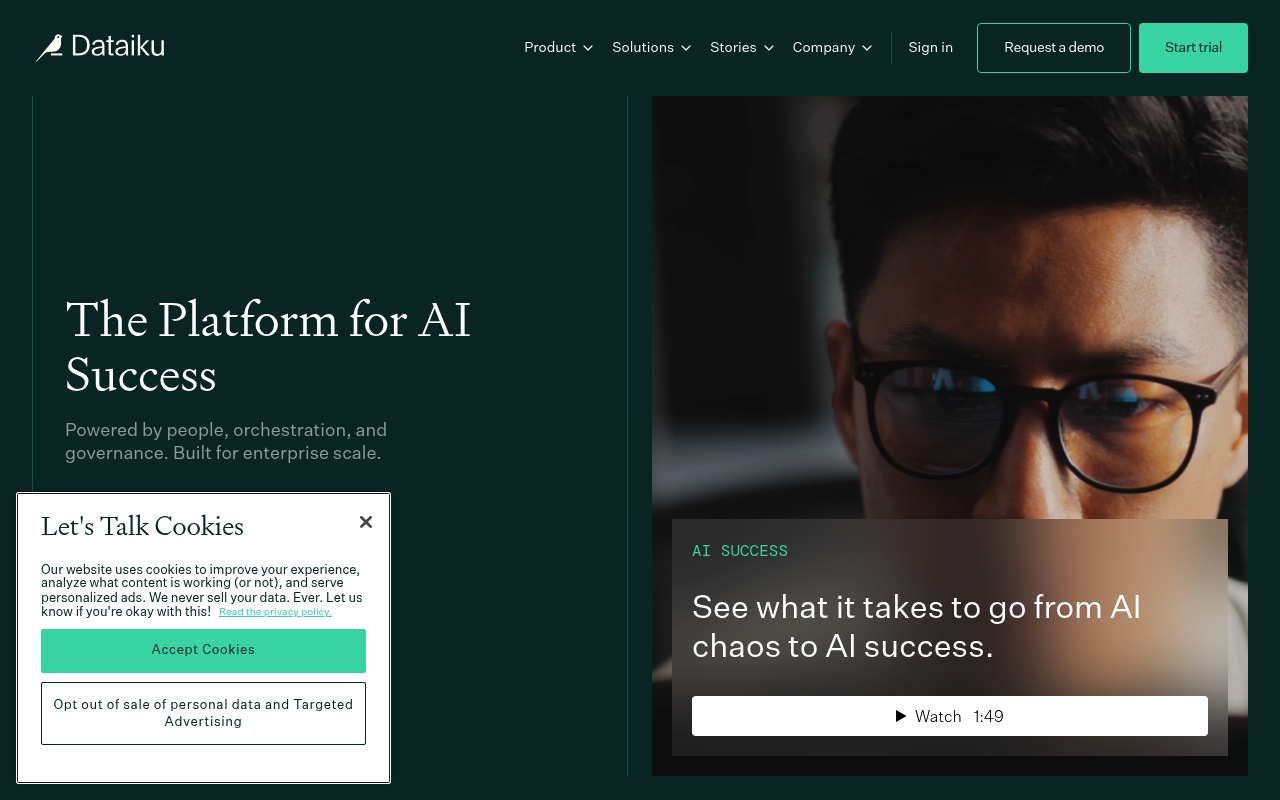Click Request a demo button
The image size is (1280, 800).
(1054, 48)
